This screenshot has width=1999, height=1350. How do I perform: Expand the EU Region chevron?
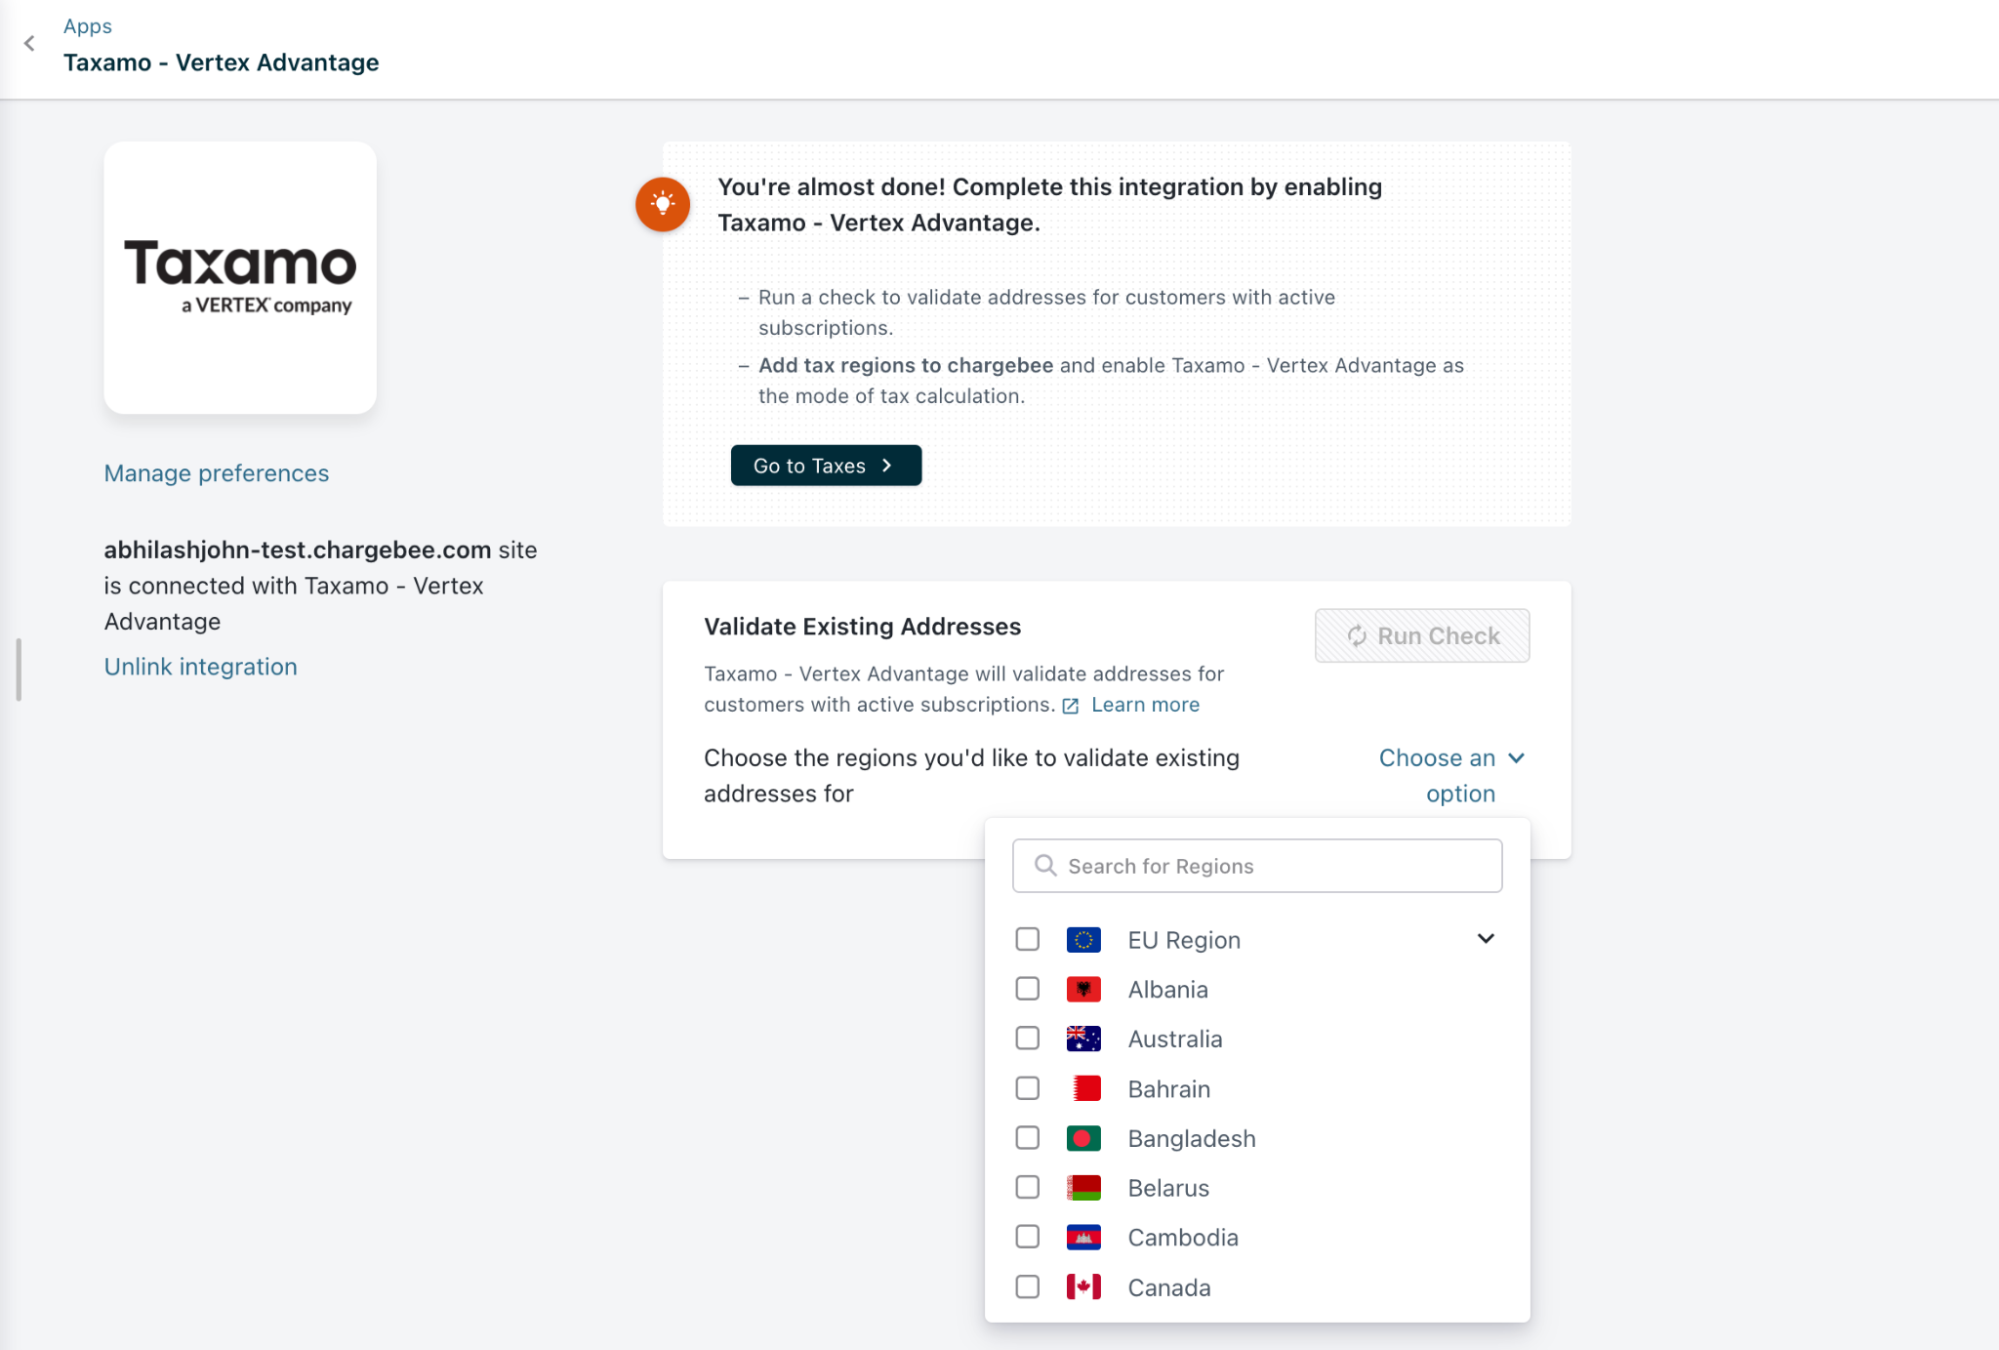pyautogui.click(x=1485, y=939)
